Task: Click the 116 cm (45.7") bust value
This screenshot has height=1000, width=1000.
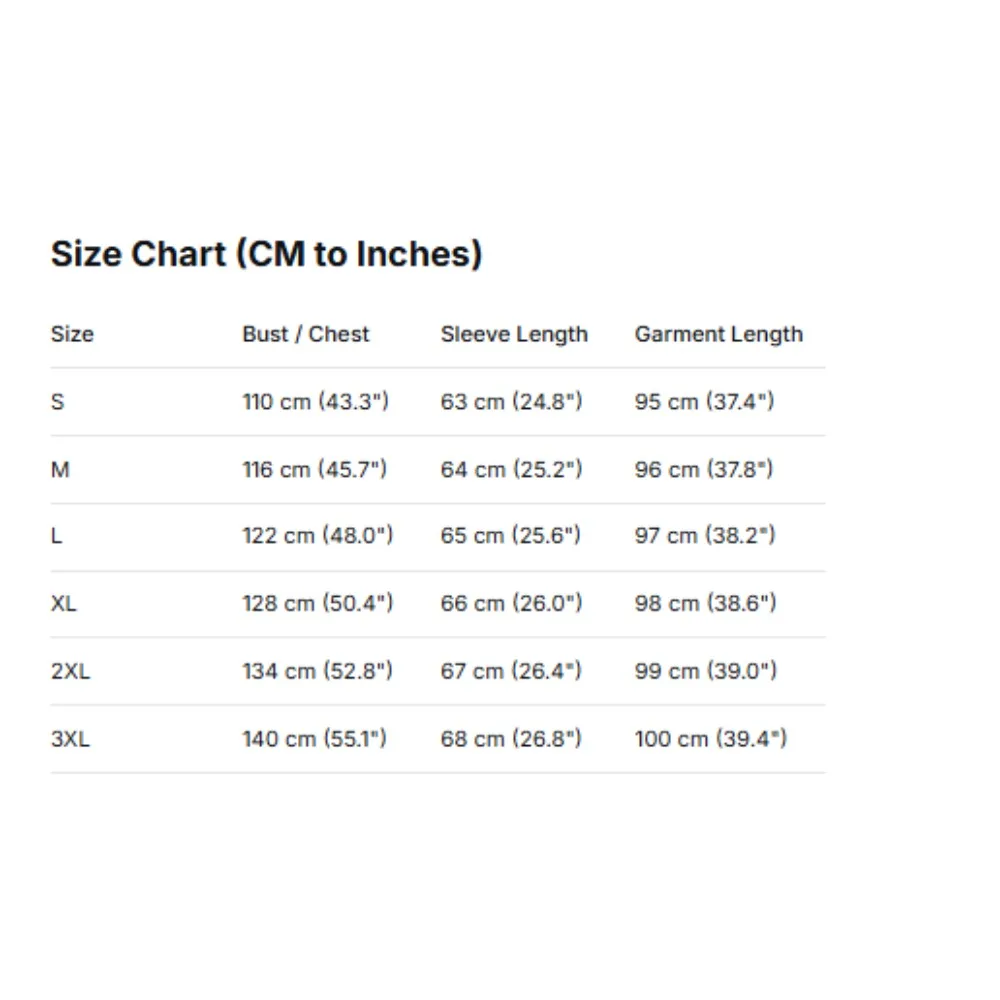Action: [x=314, y=470]
